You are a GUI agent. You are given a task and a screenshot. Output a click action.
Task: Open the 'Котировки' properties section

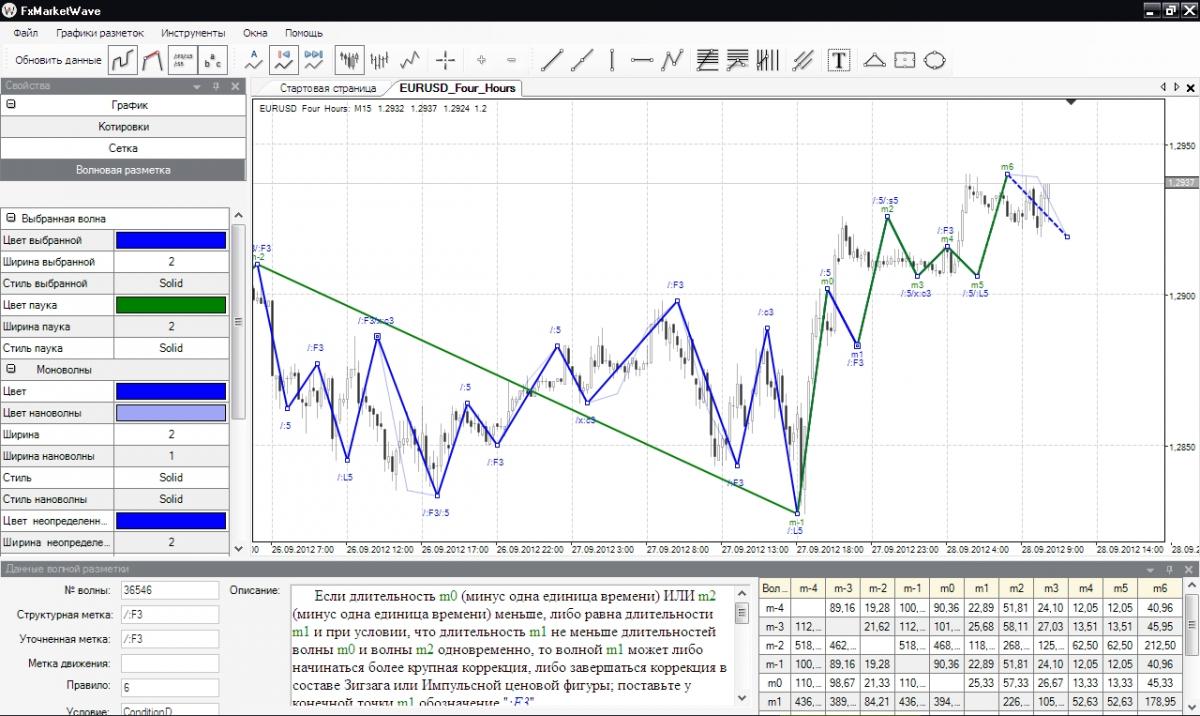[123, 127]
